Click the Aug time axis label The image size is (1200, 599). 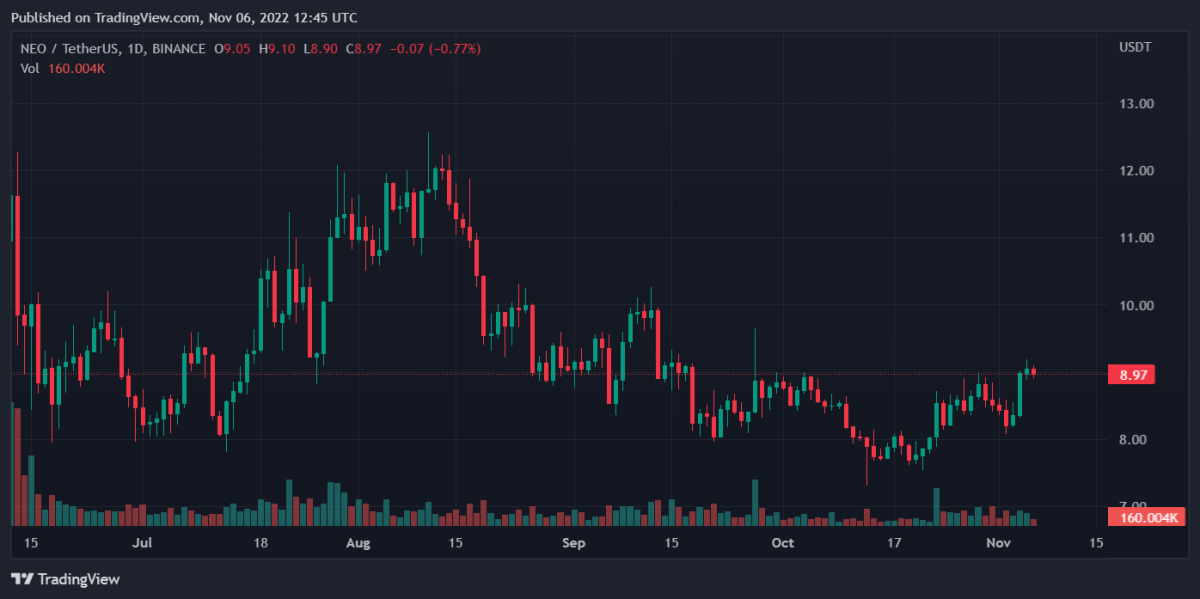tap(358, 543)
